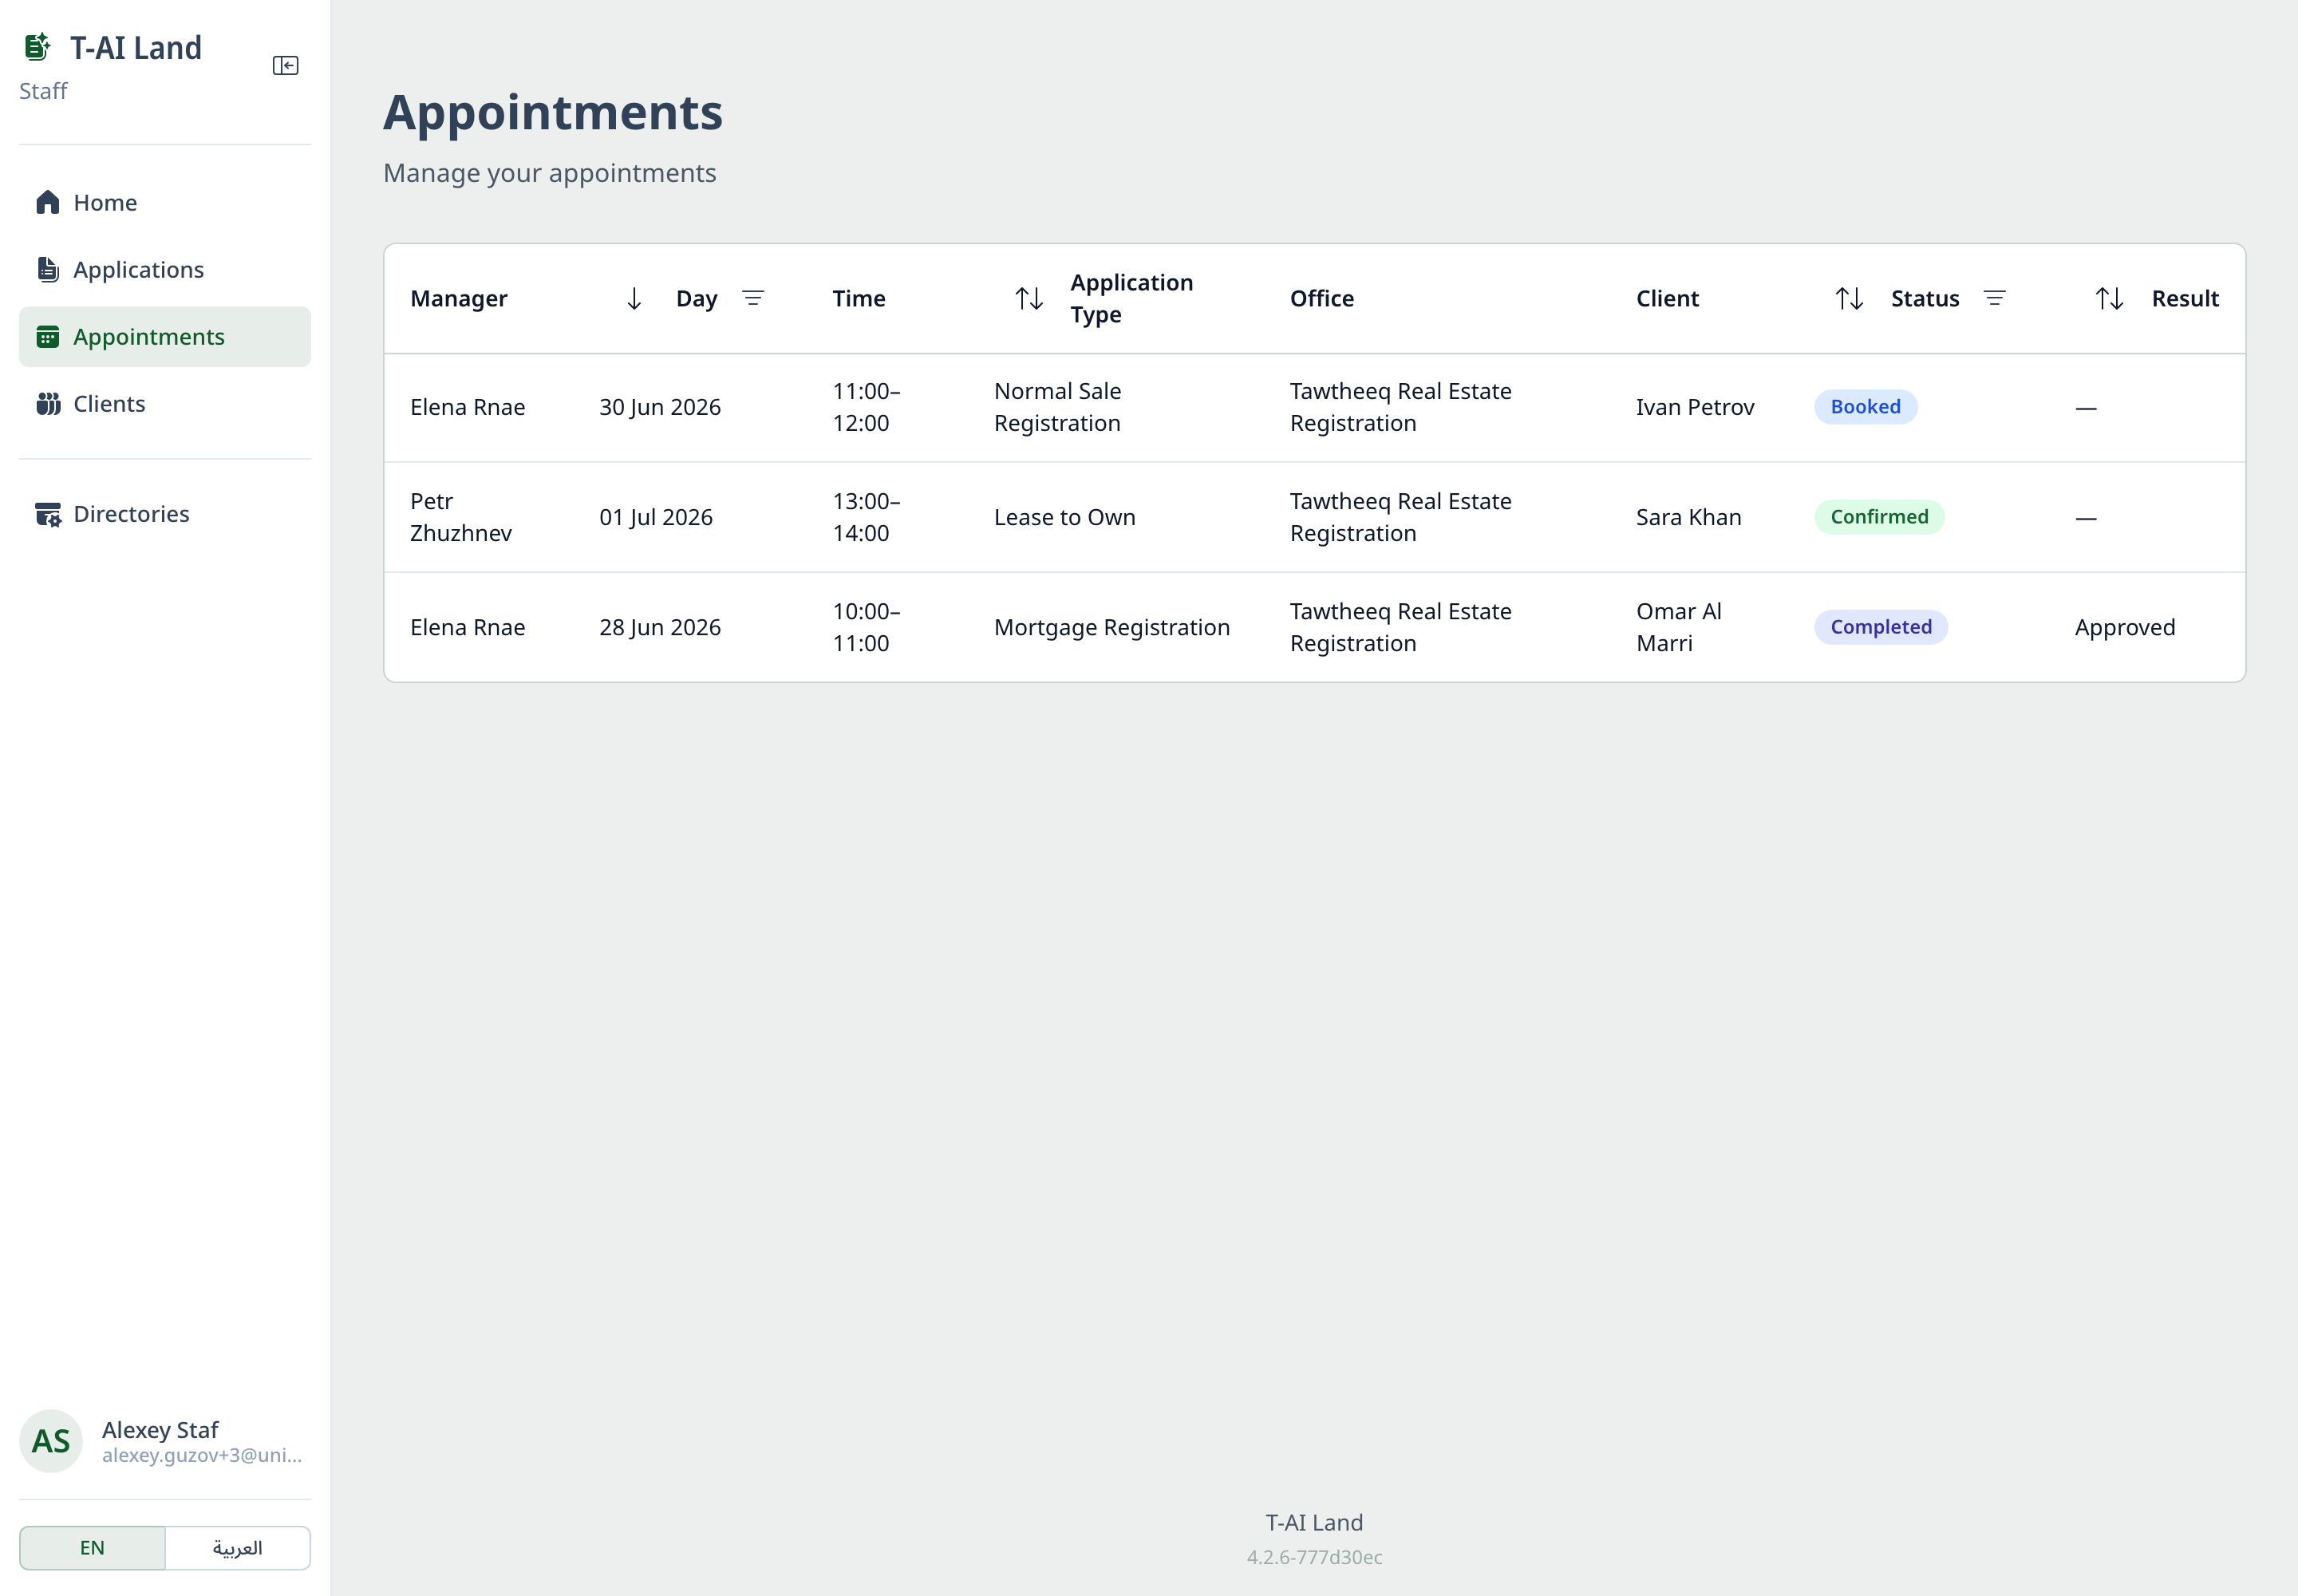This screenshot has height=1596, width=2298.
Task: Click Elena Rnae in Ivan Petrov row
Action: click(x=468, y=407)
